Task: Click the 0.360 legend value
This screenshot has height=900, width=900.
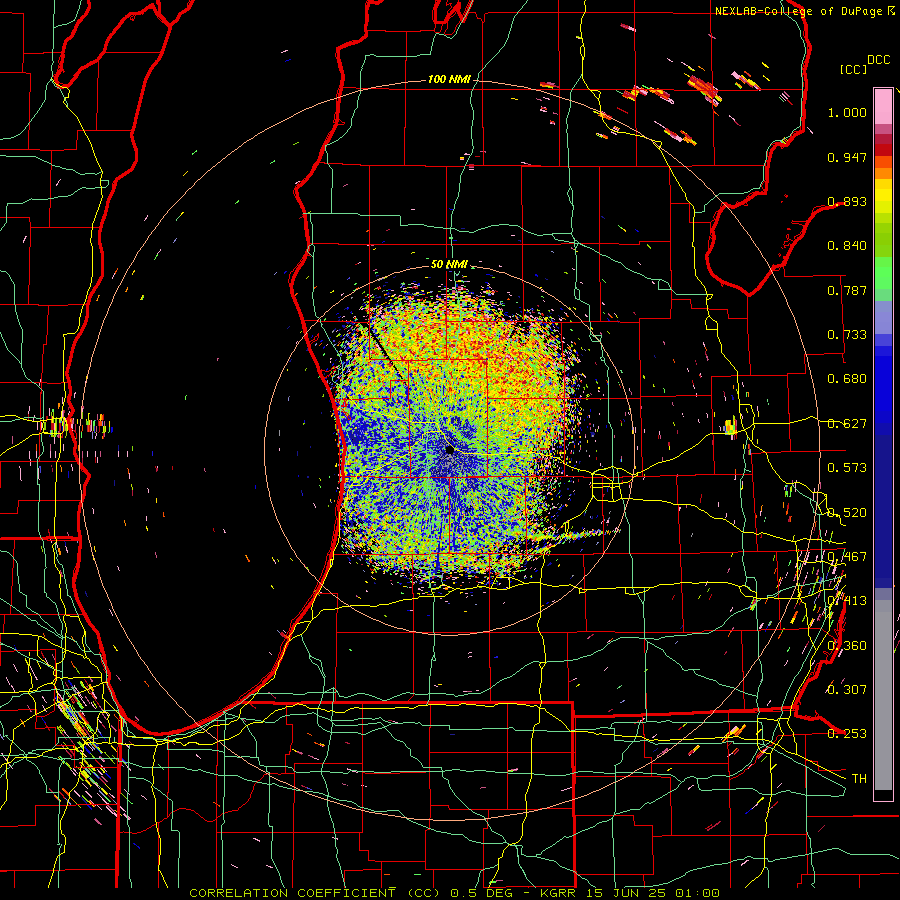Action: click(x=847, y=646)
